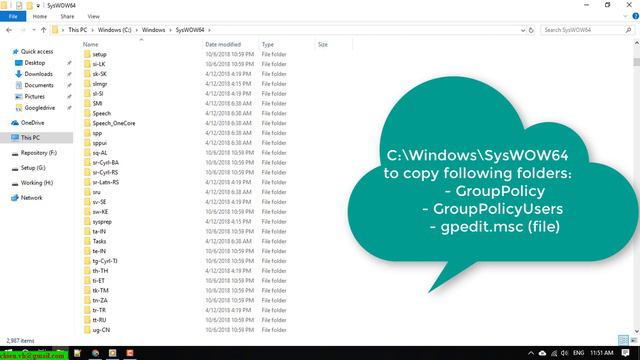This screenshot has width=640, height=360.
Task: Click the folder icon of tr-TR
Action: [87, 310]
